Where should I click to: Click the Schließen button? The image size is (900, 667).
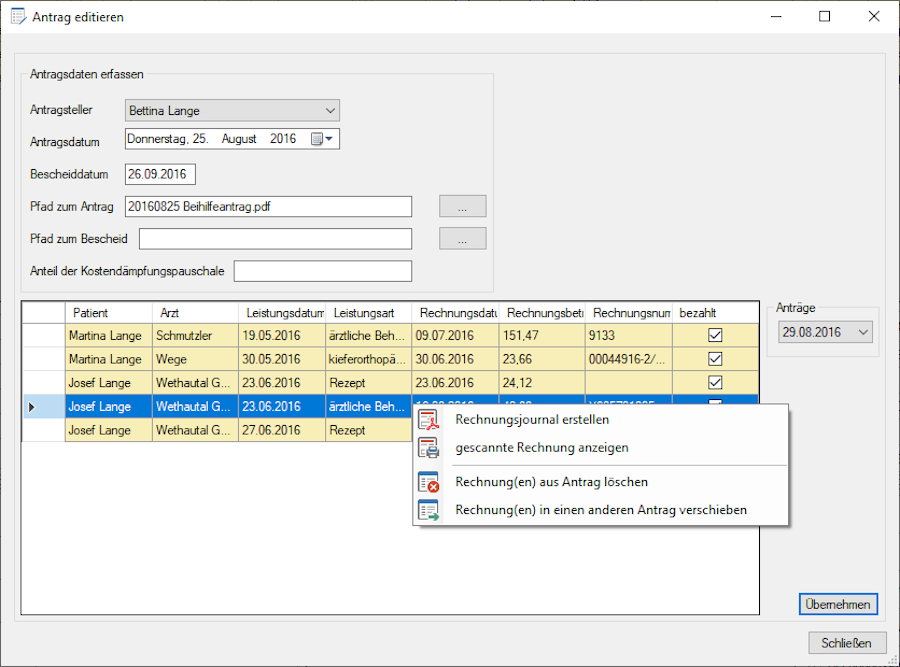pyautogui.click(x=846, y=643)
